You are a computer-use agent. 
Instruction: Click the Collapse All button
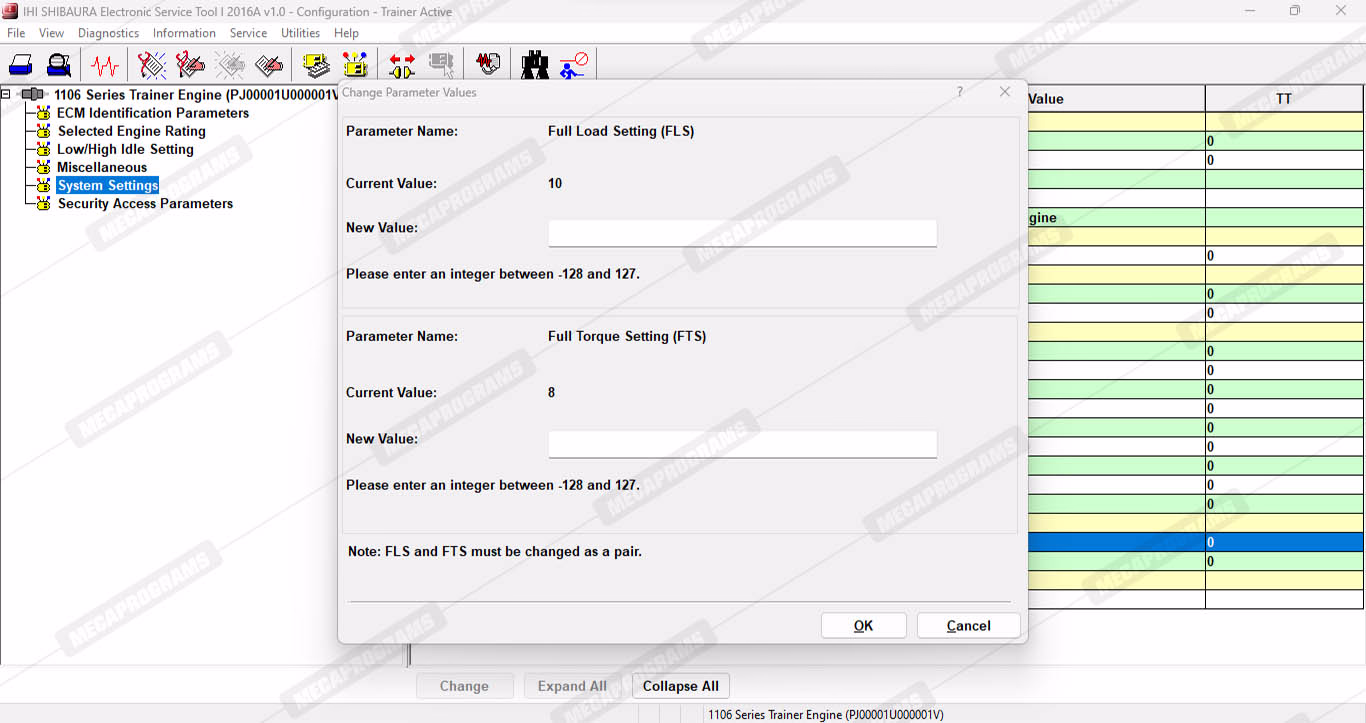680,686
